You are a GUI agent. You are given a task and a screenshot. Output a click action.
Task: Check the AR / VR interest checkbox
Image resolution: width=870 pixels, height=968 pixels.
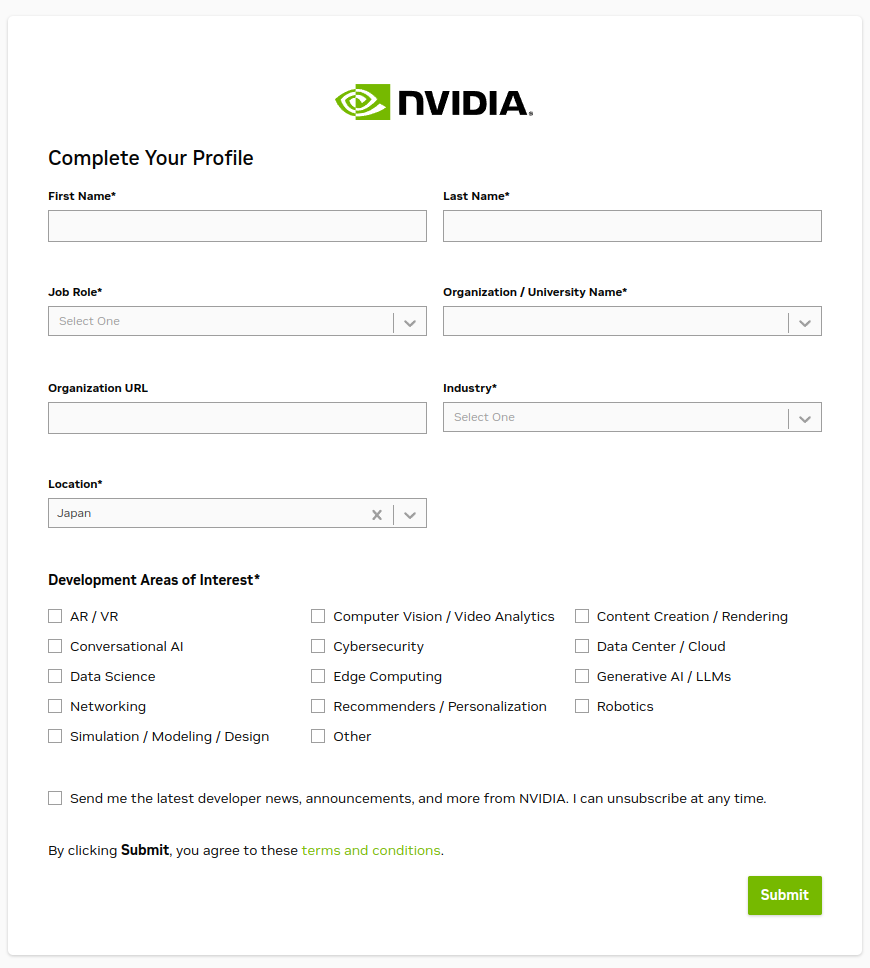[x=55, y=616]
